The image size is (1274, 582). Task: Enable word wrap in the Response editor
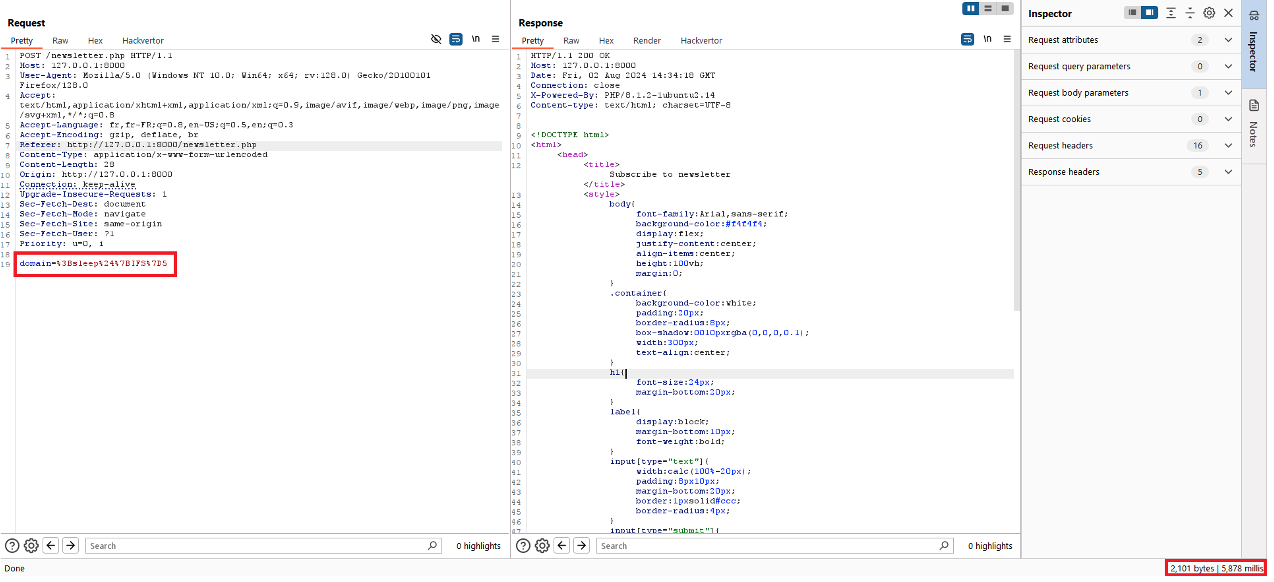pyautogui.click(x=967, y=39)
